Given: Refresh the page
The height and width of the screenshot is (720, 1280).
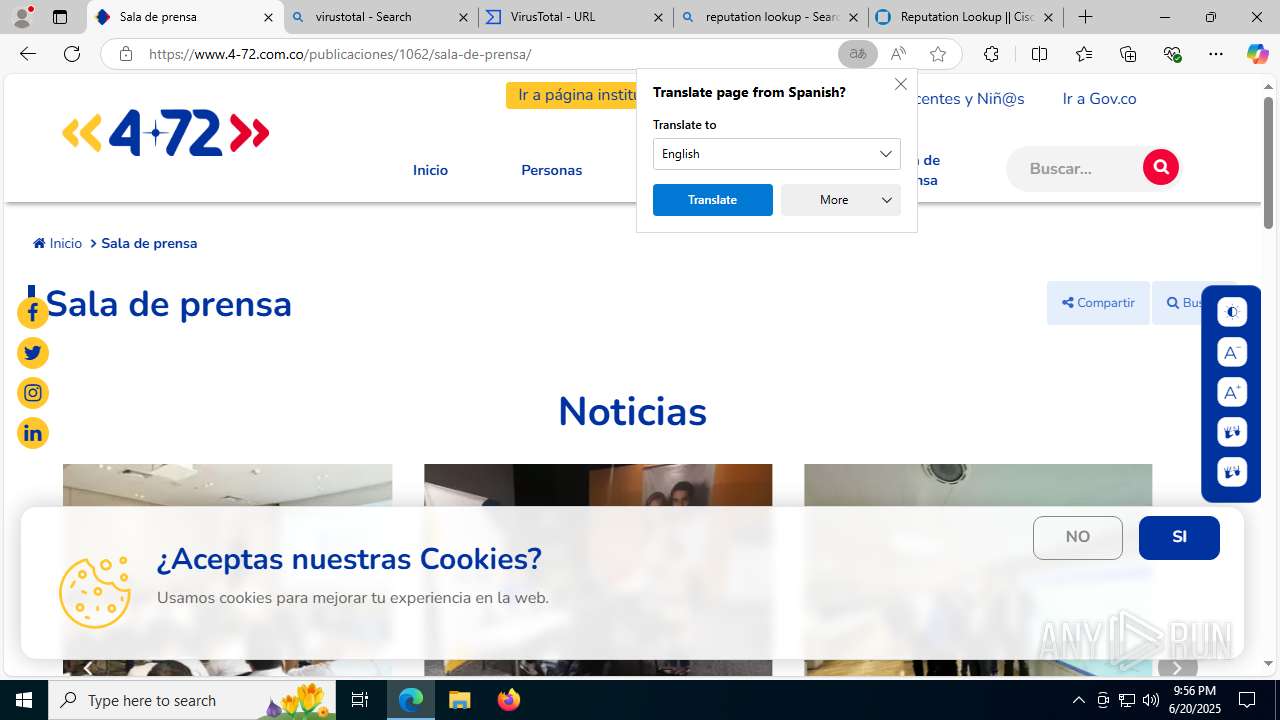Looking at the screenshot, I should (72, 54).
